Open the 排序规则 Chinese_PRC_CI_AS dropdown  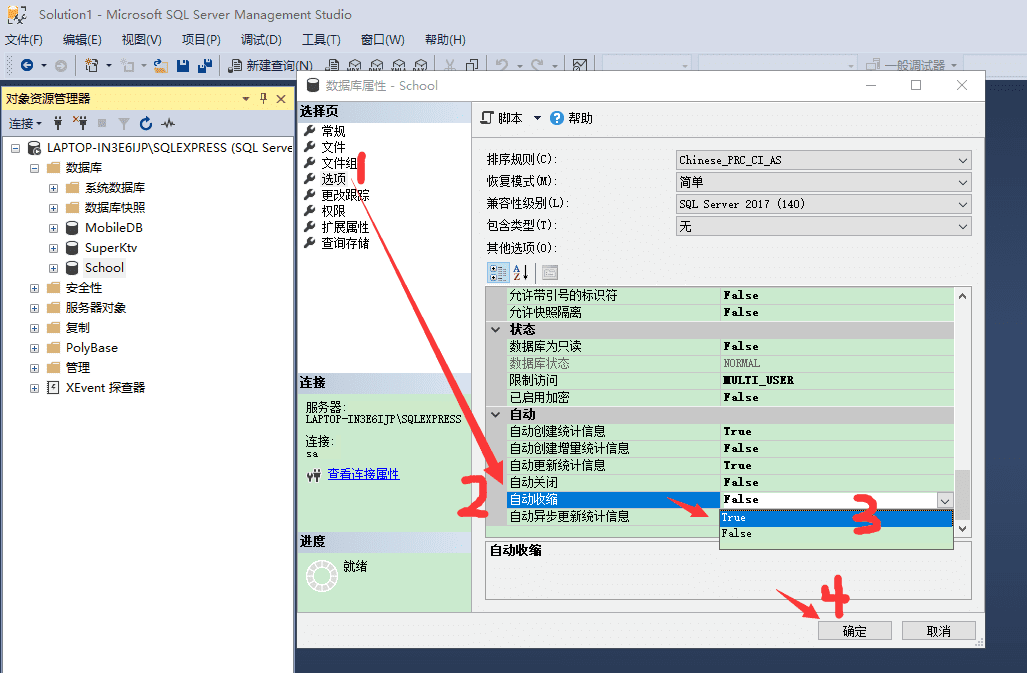pos(823,160)
